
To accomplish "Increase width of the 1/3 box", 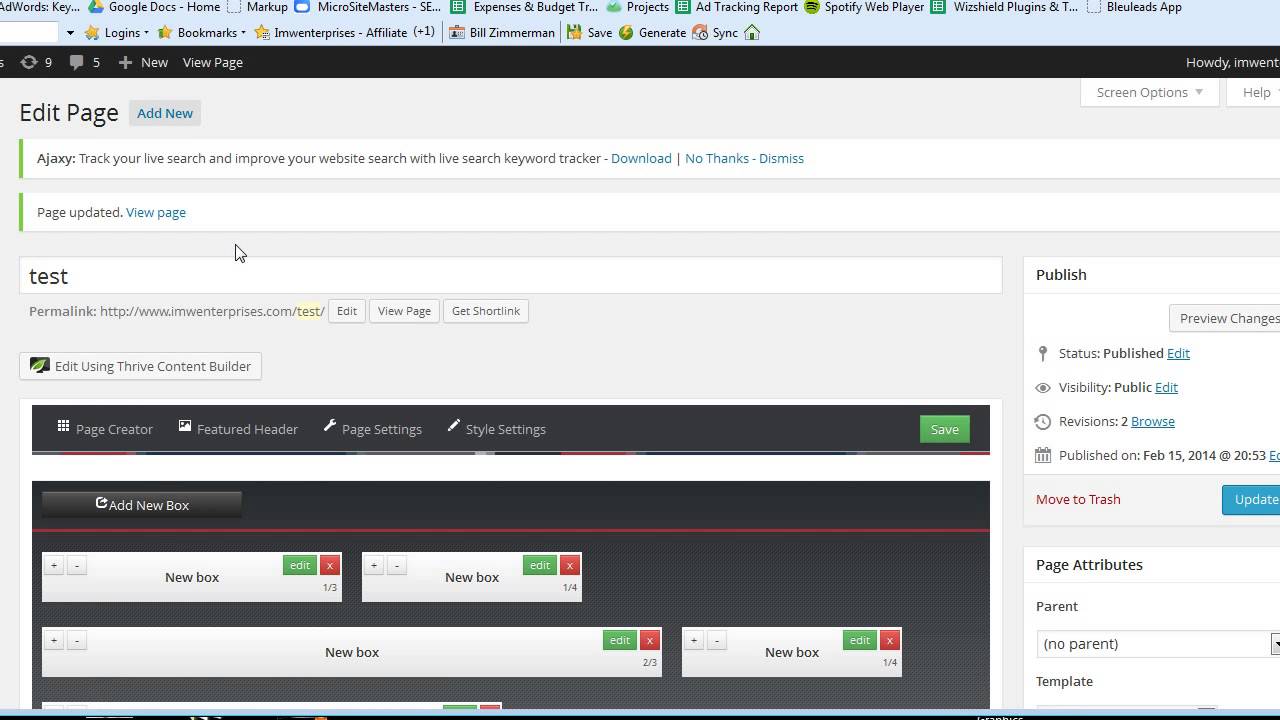I will [x=54, y=565].
